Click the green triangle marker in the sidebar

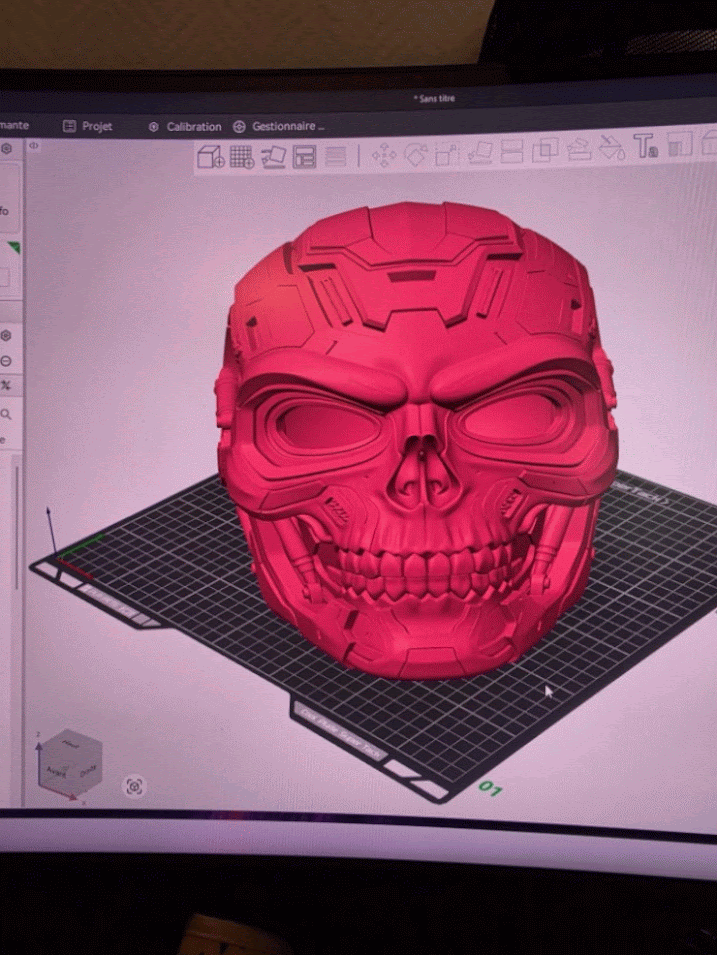click(14, 247)
